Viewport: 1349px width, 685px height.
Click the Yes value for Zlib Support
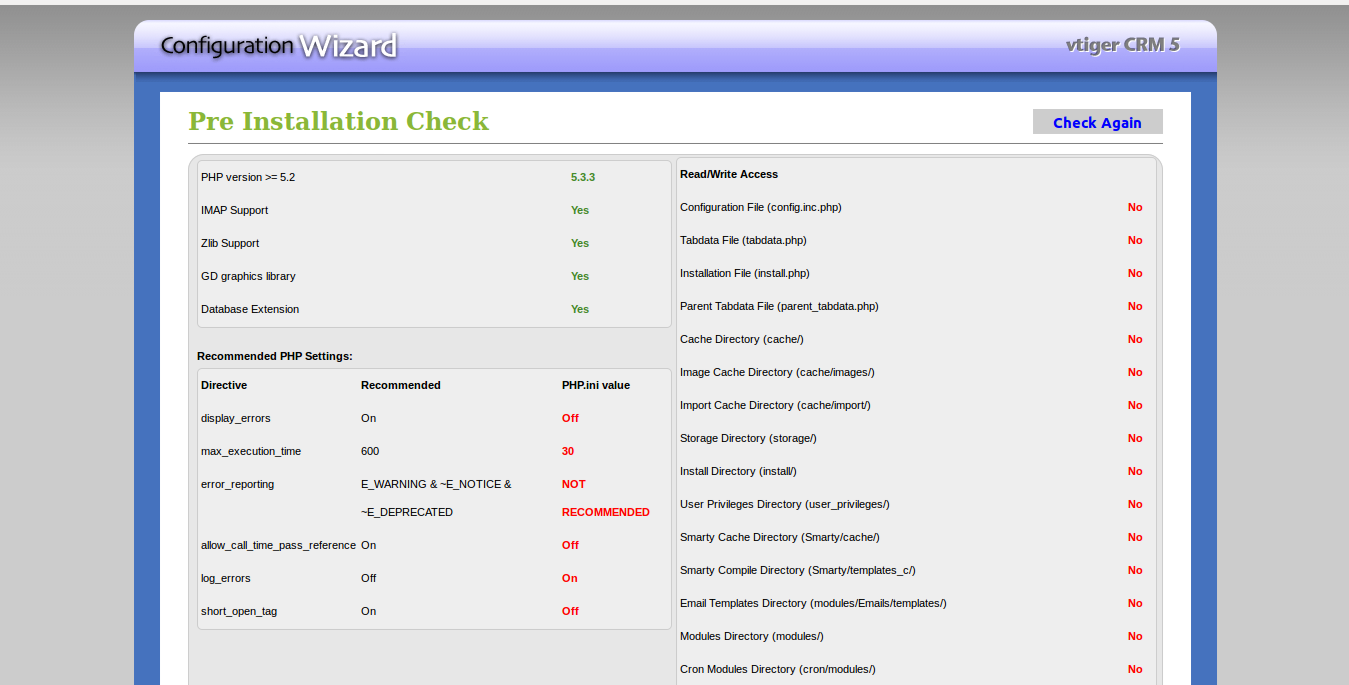coord(580,243)
